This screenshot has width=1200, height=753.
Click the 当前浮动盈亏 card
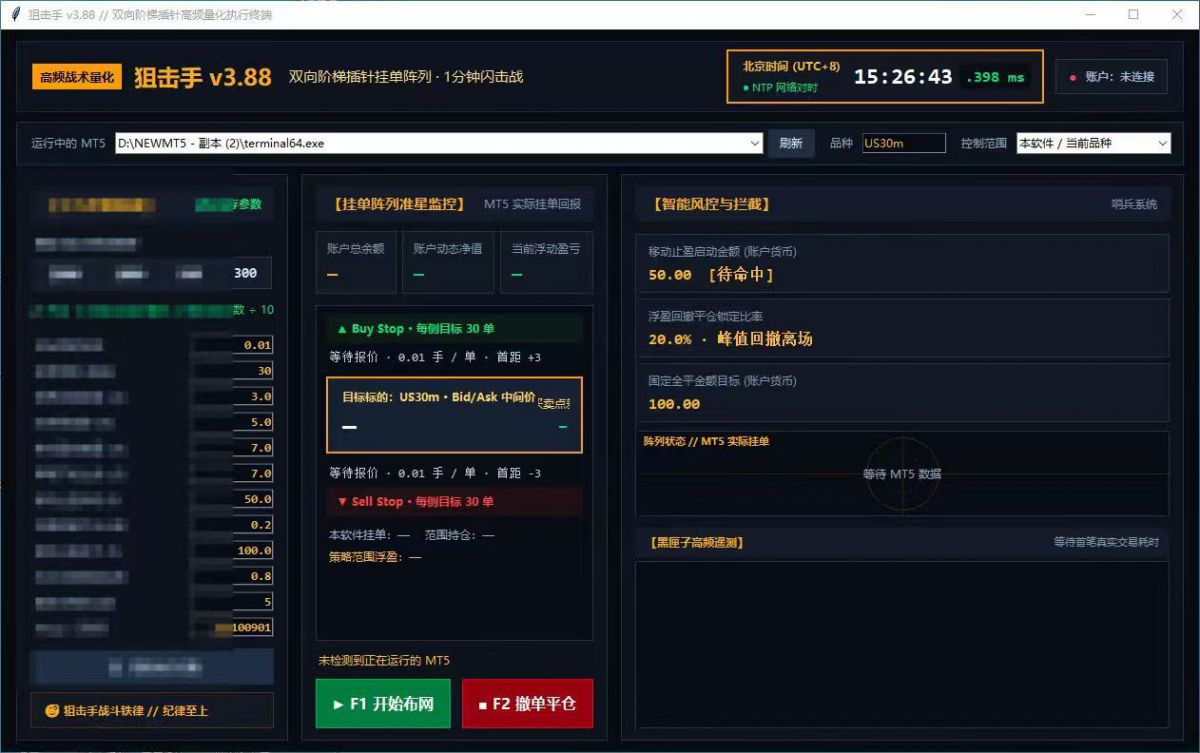[547, 263]
